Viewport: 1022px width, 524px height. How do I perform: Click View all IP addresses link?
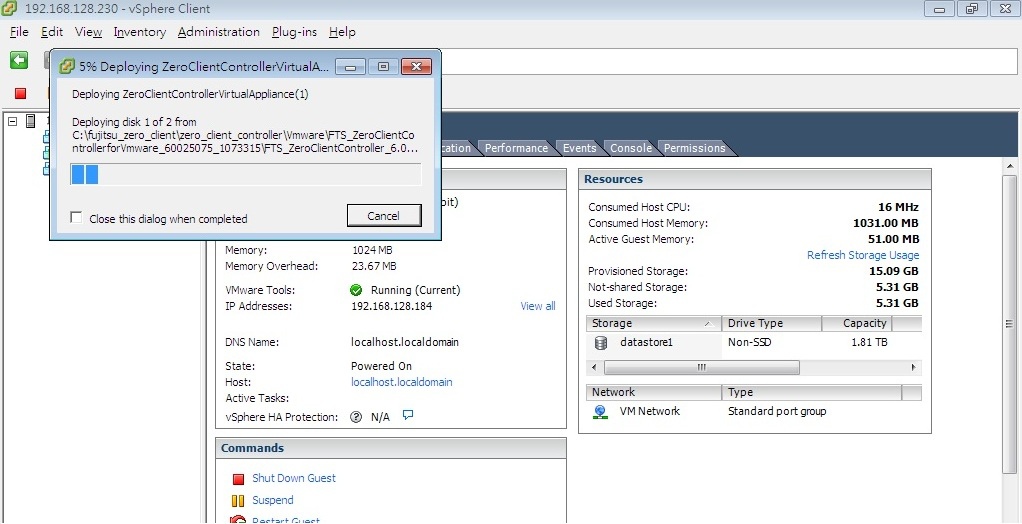coord(538,306)
